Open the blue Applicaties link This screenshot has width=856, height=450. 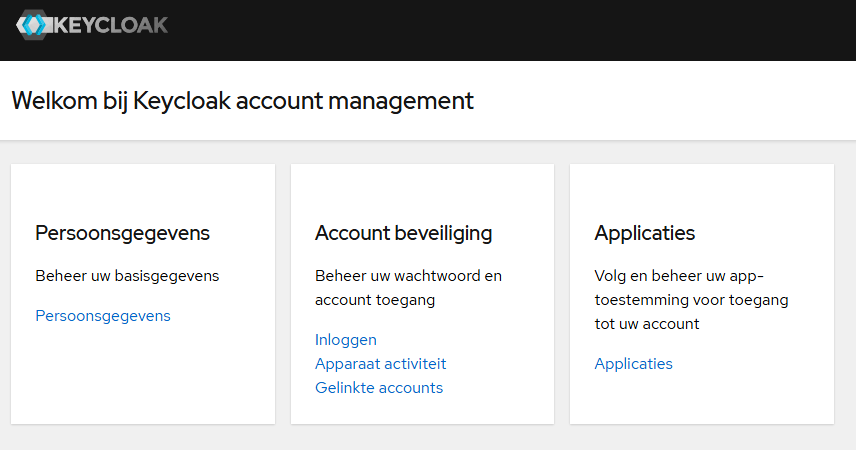point(633,364)
